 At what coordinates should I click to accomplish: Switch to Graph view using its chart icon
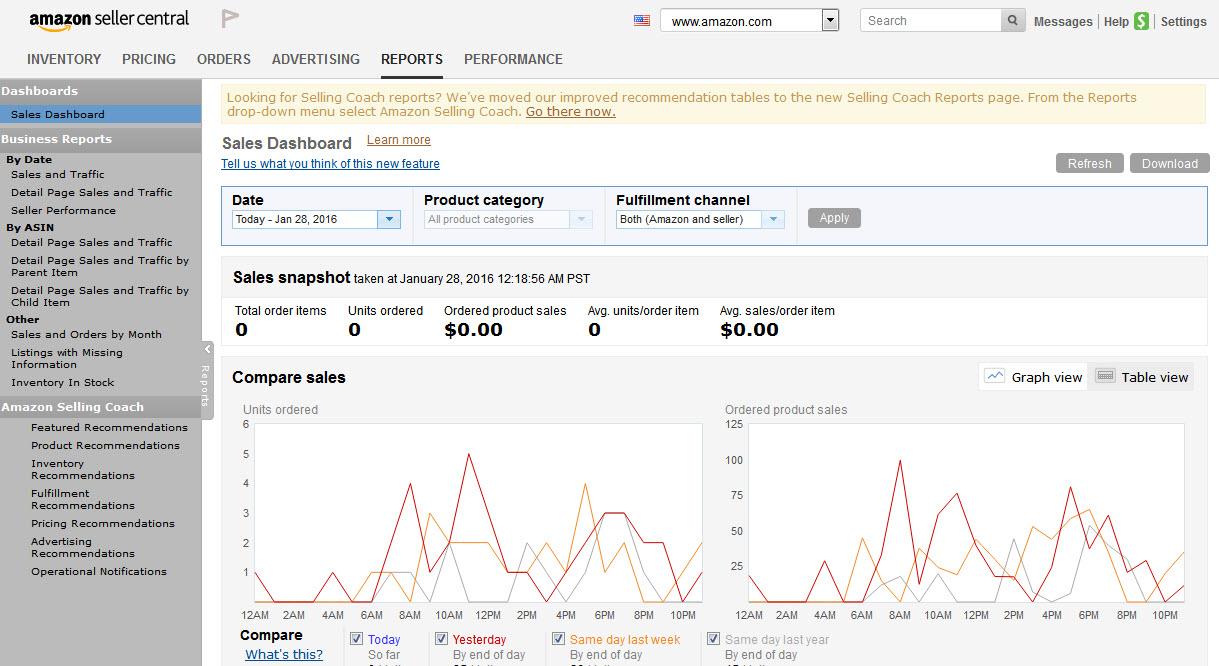[994, 376]
